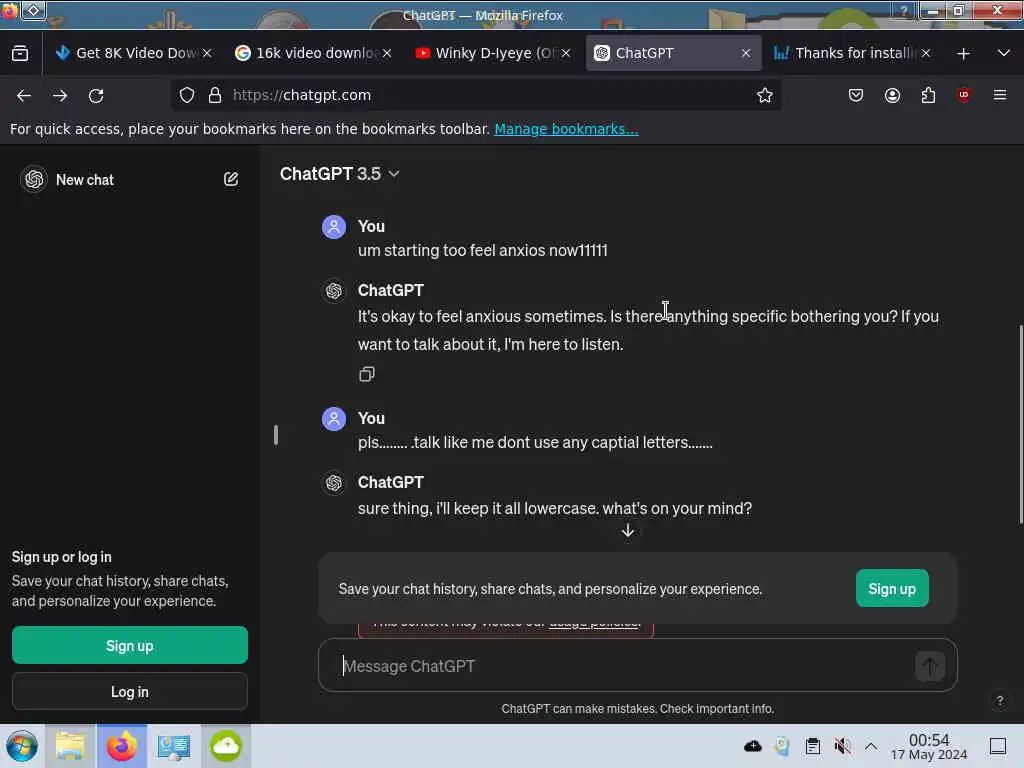The image size is (1024, 768).
Task: Open green cloud app in taskbar
Action: point(226,746)
